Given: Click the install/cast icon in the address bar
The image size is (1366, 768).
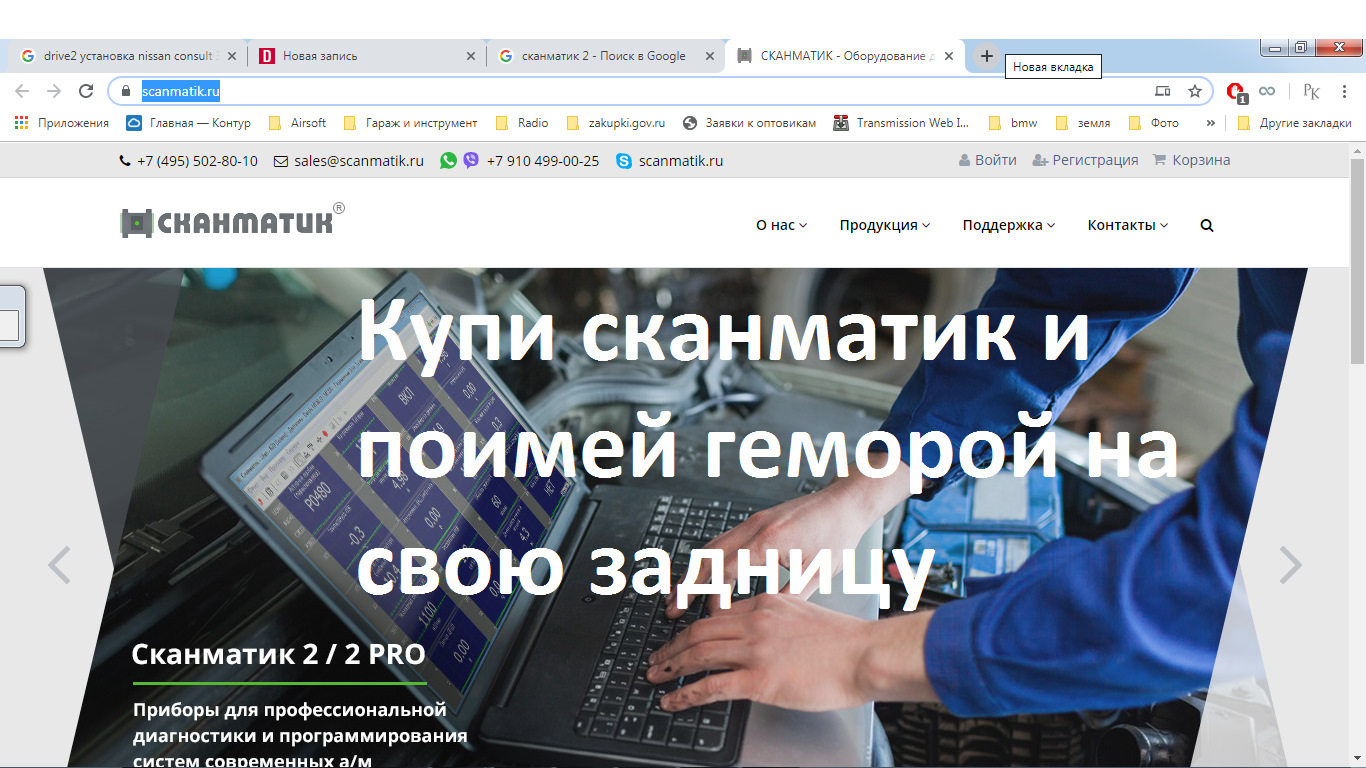Looking at the screenshot, I should click(1162, 91).
